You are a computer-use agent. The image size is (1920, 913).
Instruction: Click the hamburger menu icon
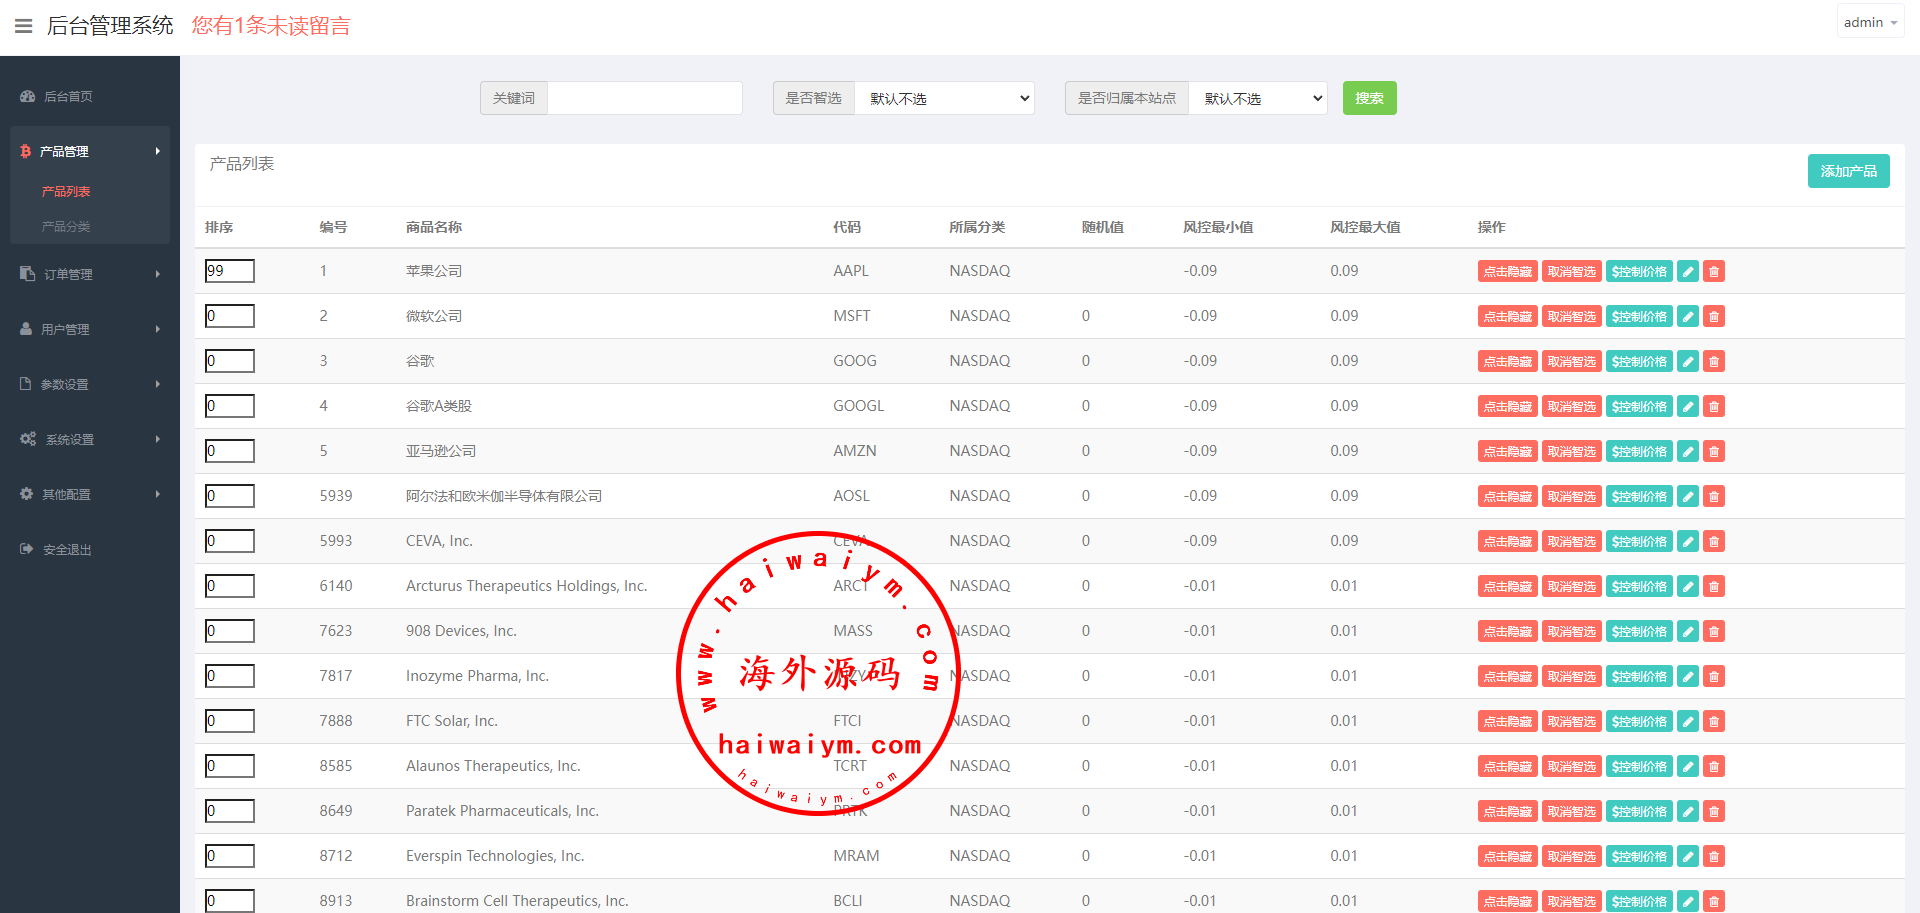click(x=24, y=26)
